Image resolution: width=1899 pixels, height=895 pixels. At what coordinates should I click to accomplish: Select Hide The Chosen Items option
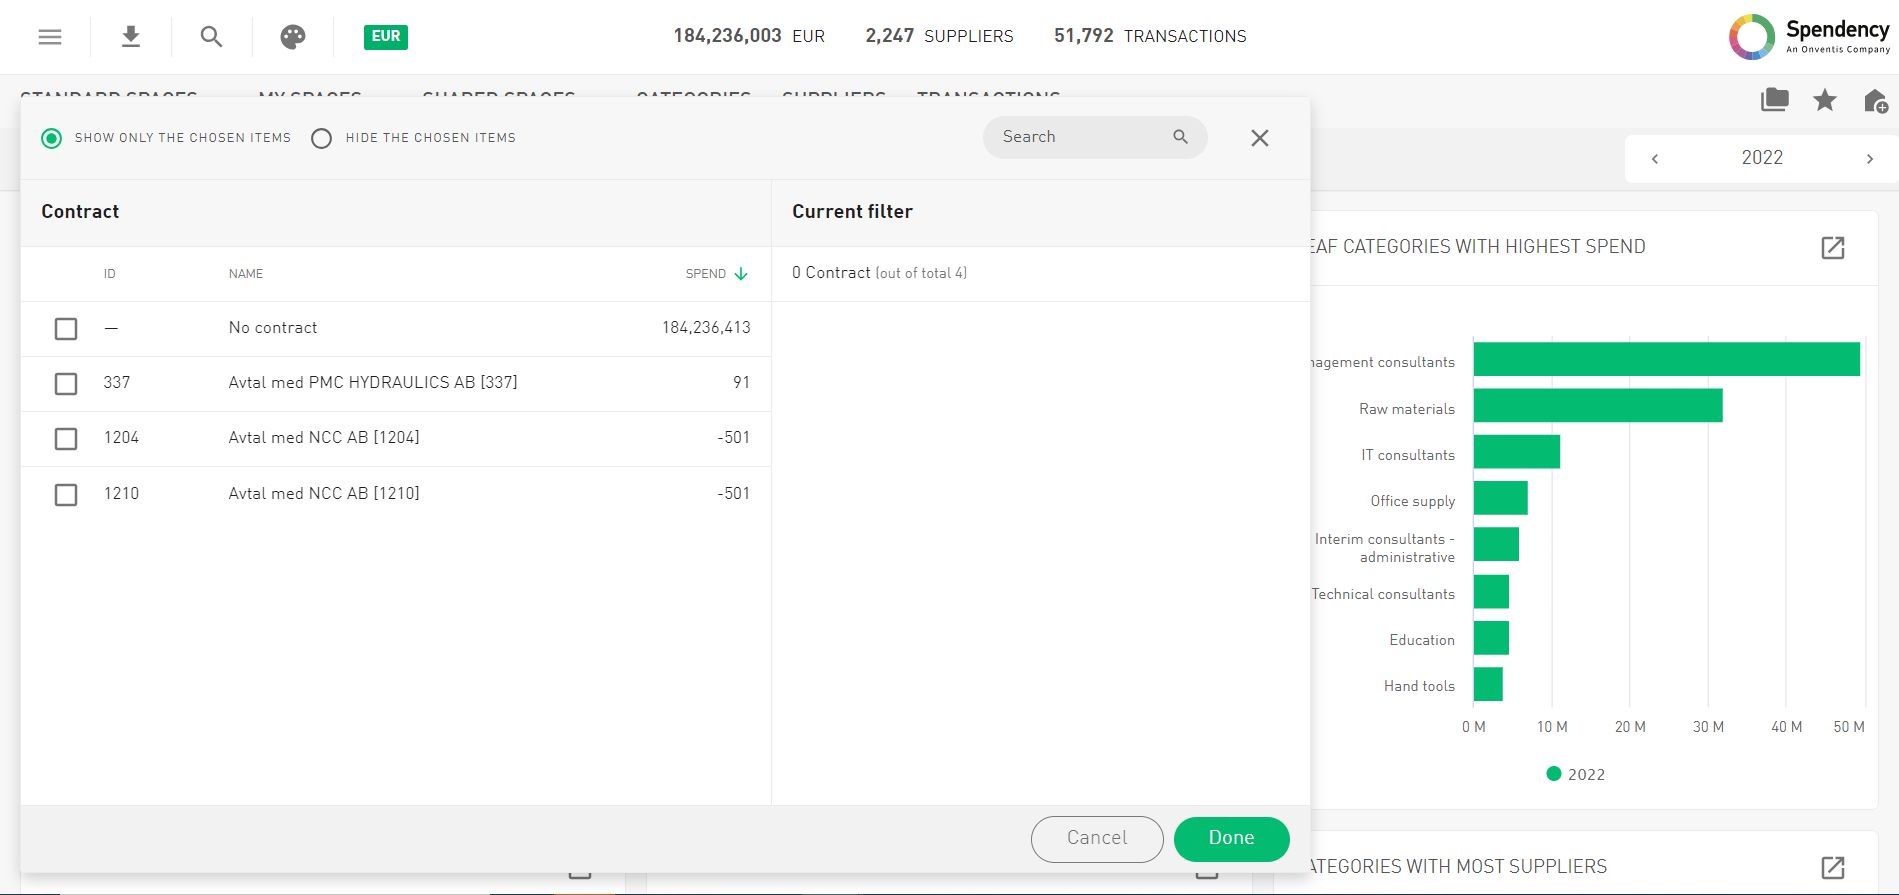click(321, 138)
